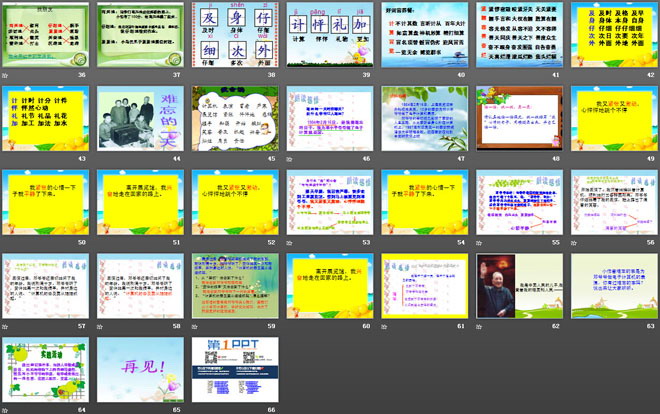
Task: Click the animation star beneath slide 43
Action: (6, 158)
